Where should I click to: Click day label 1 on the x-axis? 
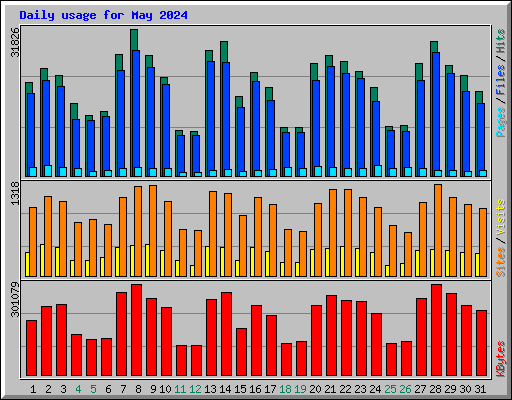33,389
